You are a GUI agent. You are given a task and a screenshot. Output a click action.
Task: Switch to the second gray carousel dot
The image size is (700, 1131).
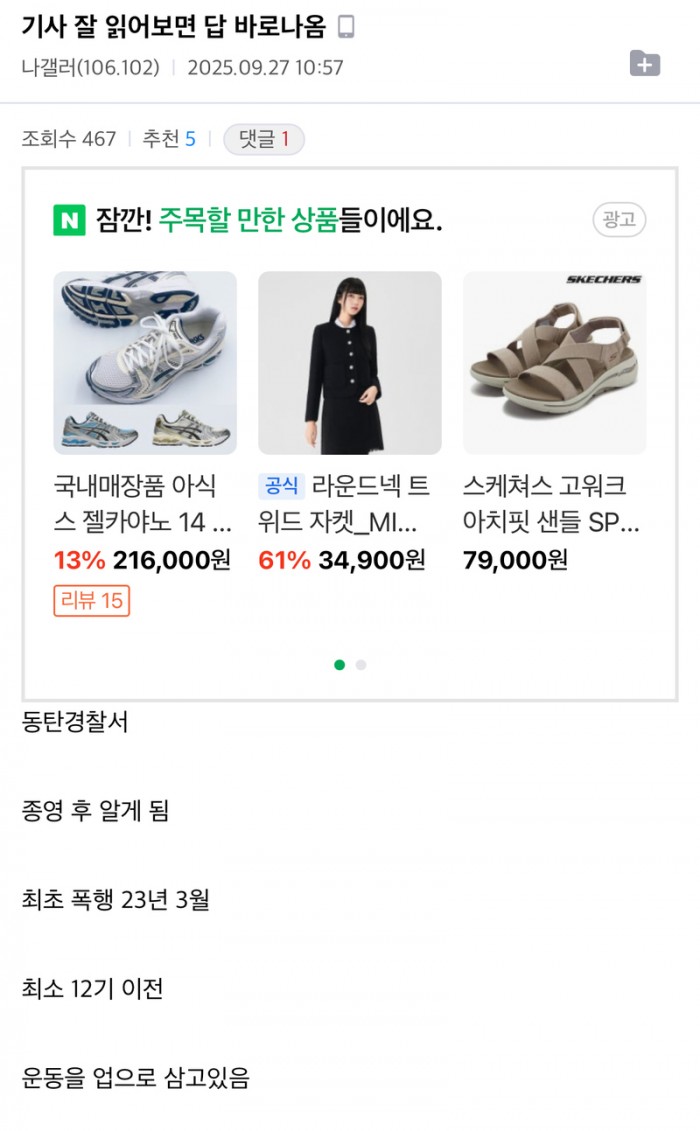tap(361, 665)
